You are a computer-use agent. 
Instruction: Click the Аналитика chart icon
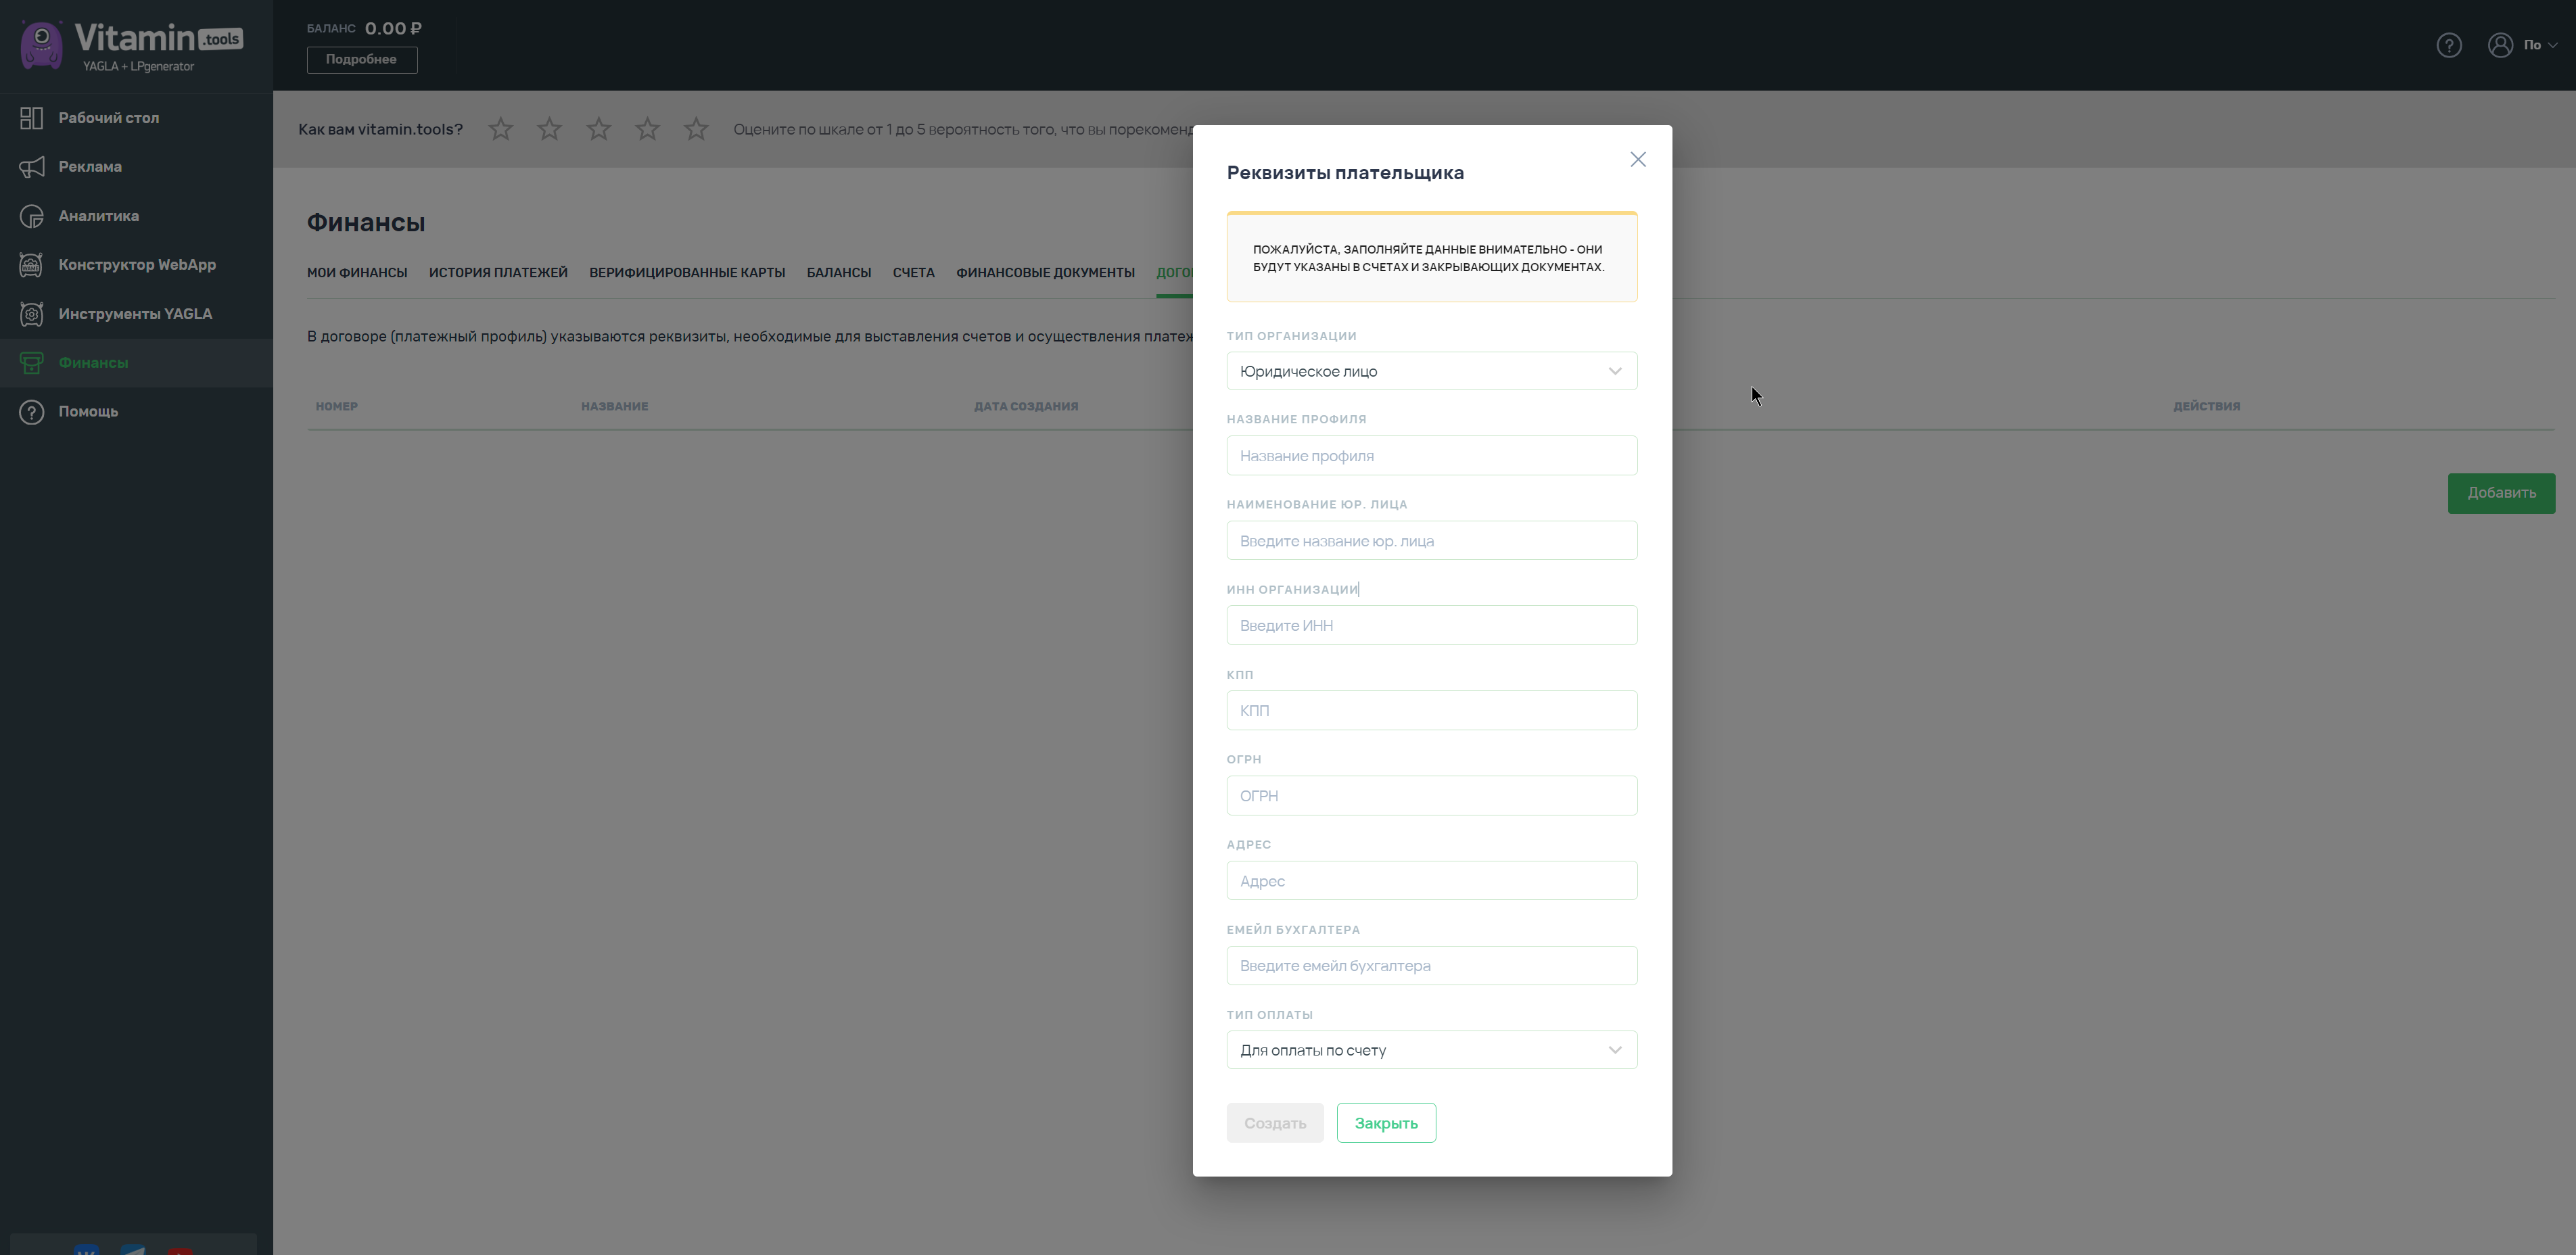coord(31,216)
